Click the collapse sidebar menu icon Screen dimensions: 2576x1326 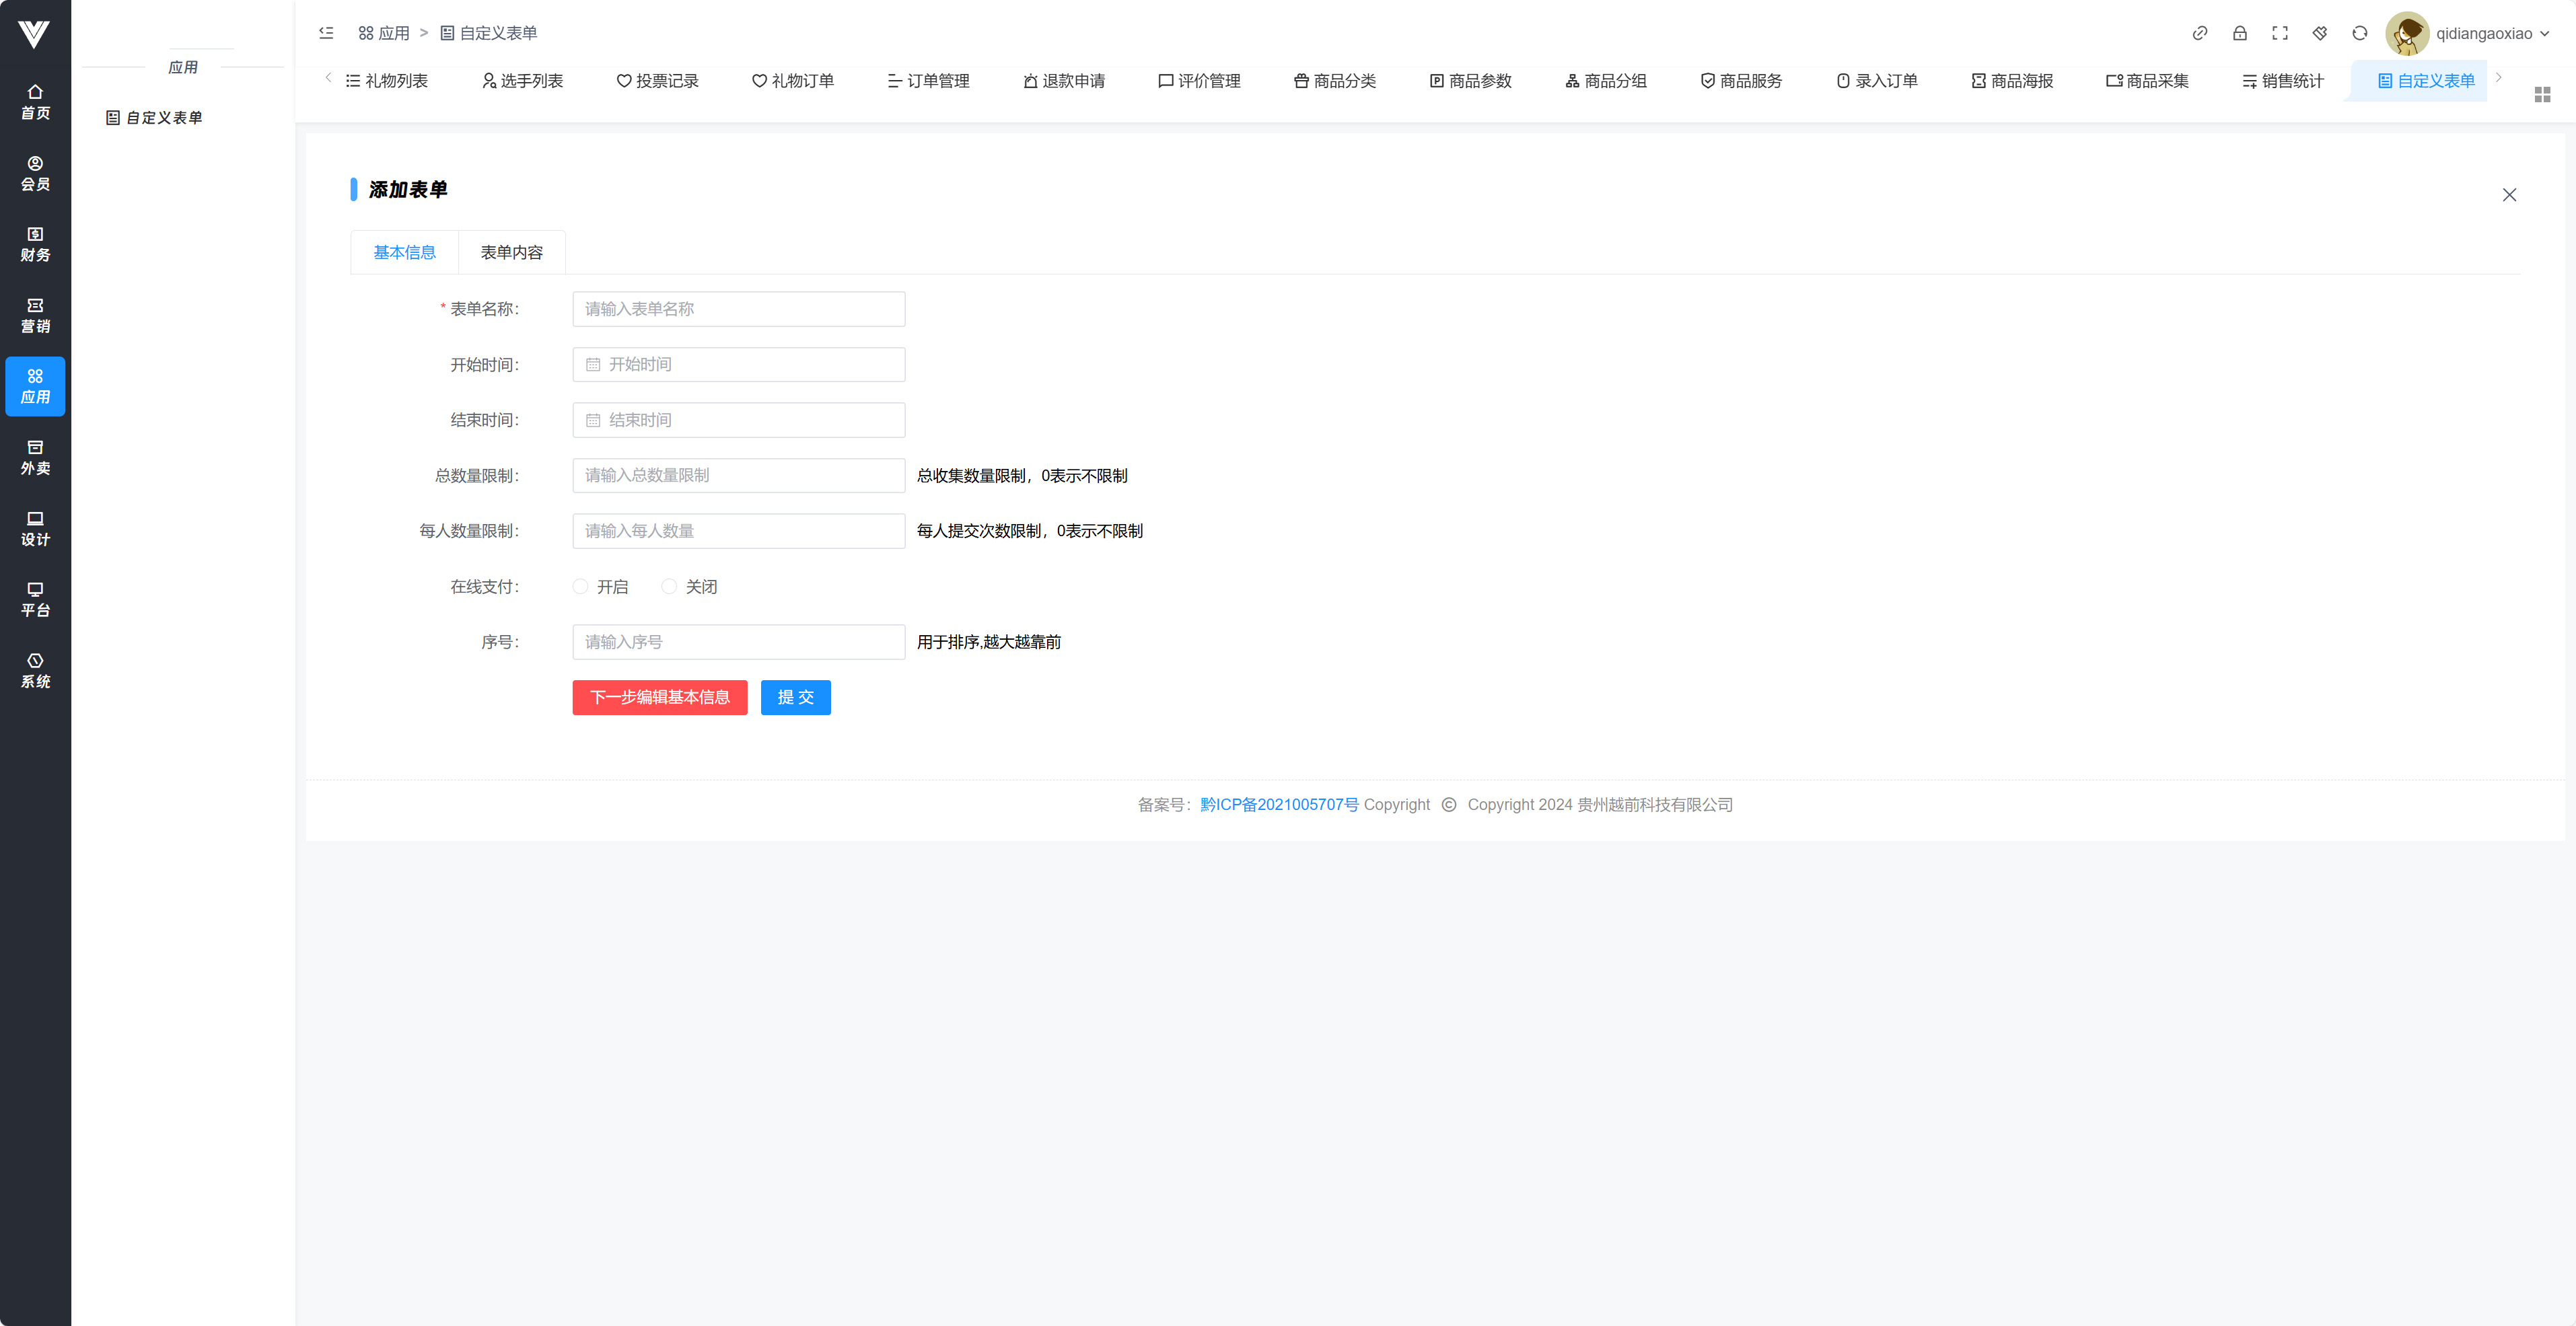click(326, 33)
